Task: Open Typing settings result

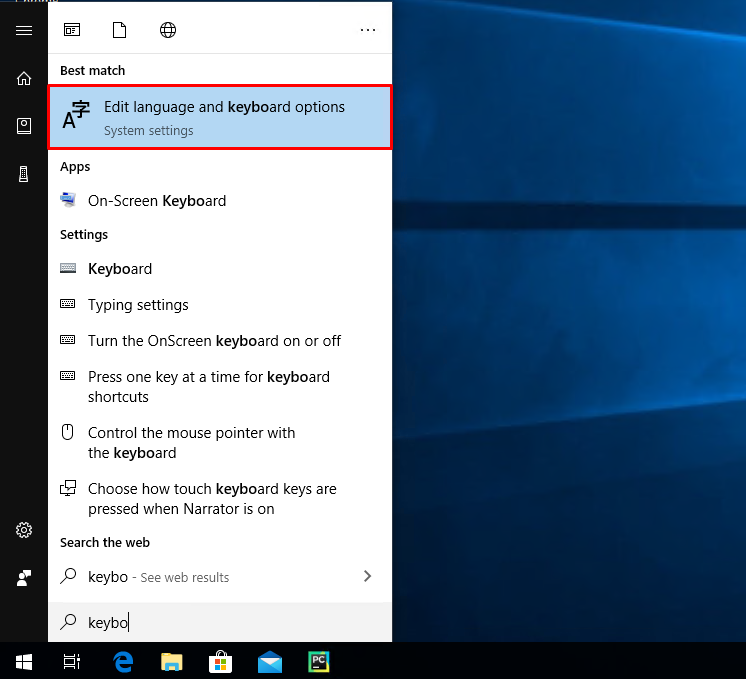Action: (x=220, y=305)
